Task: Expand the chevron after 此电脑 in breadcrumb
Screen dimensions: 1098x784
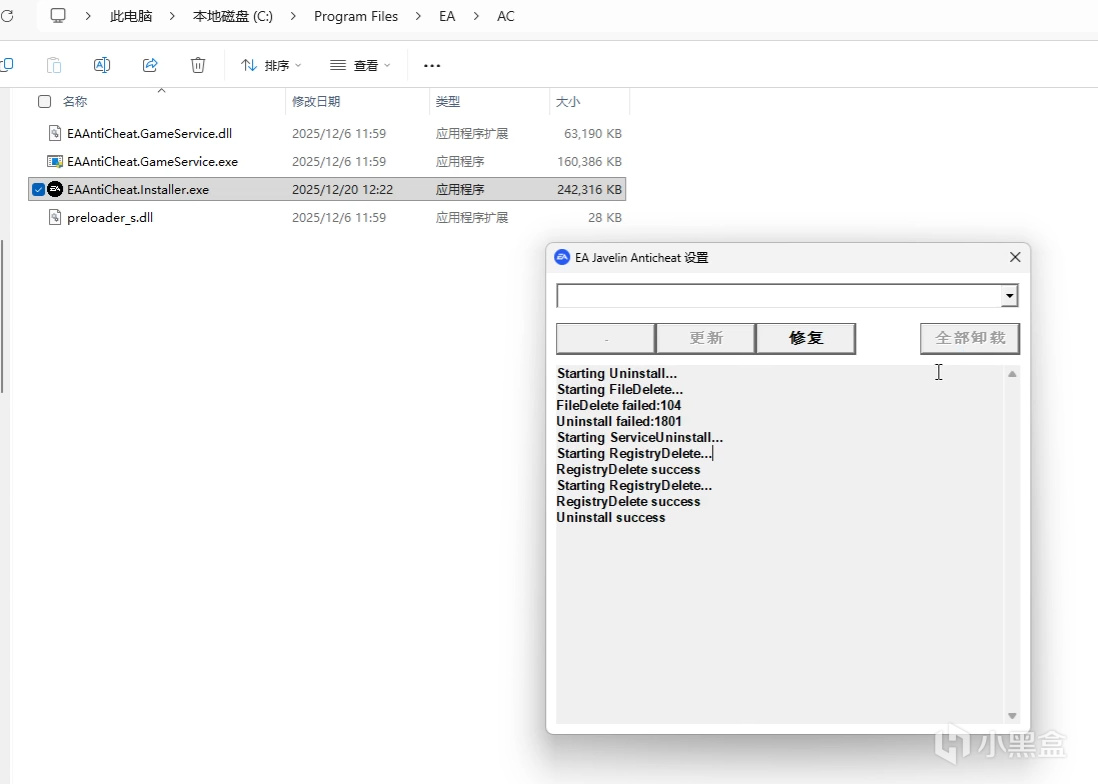Action: 172,15
